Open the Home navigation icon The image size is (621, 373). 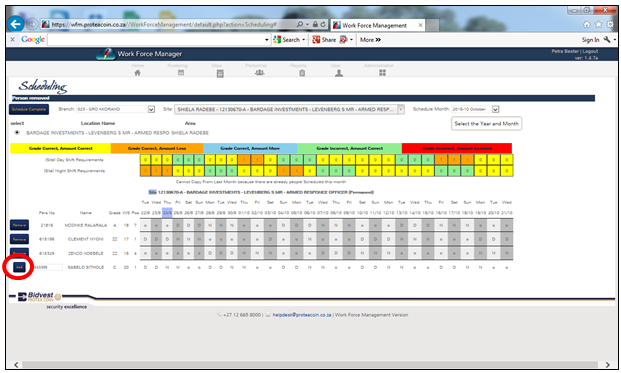point(137,73)
